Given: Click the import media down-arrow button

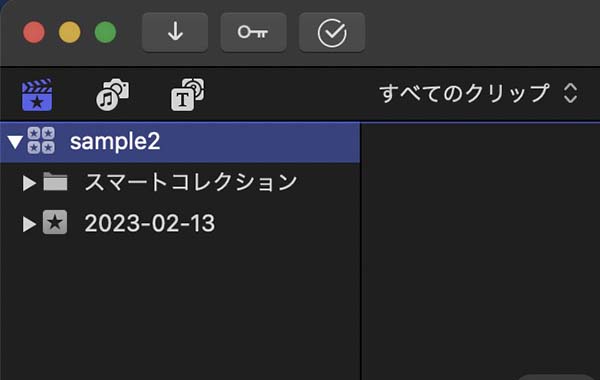Looking at the screenshot, I should (175, 32).
